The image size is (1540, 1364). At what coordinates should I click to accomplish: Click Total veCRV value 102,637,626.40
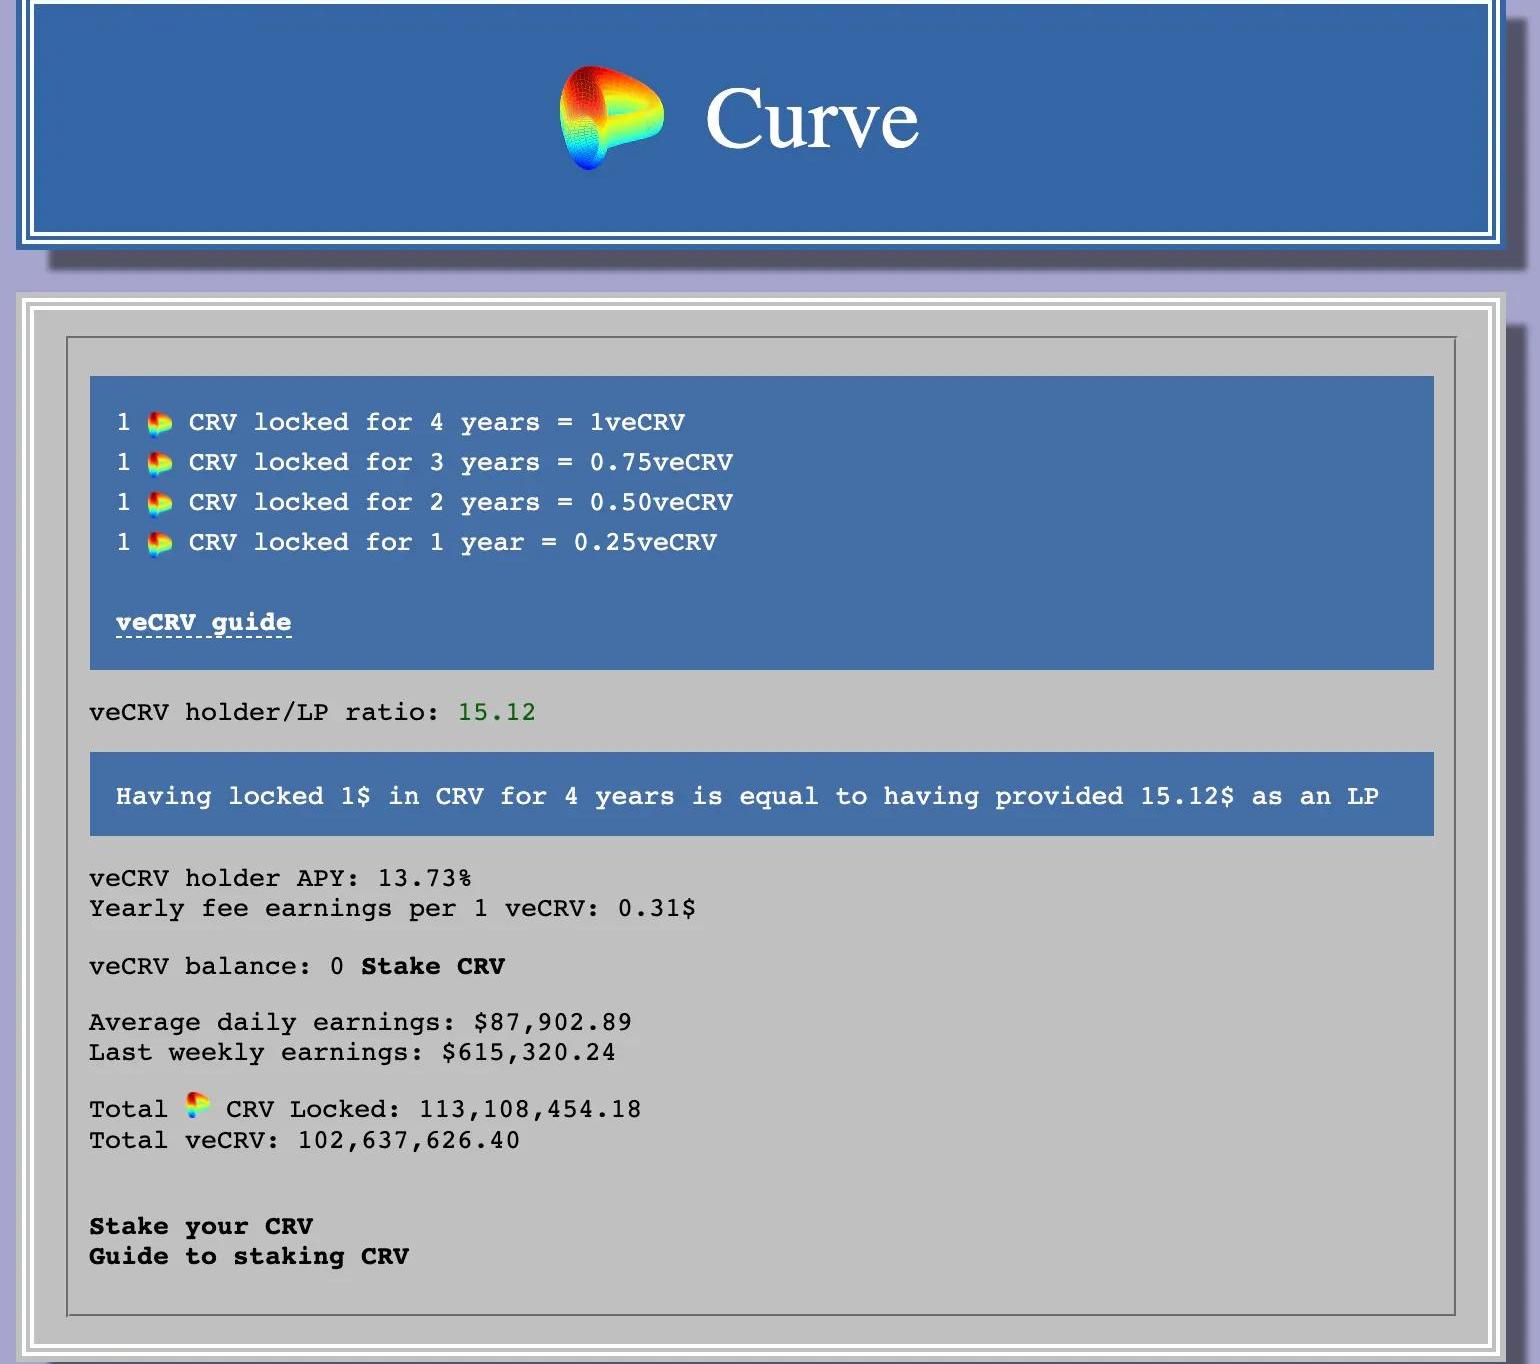[409, 1140]
